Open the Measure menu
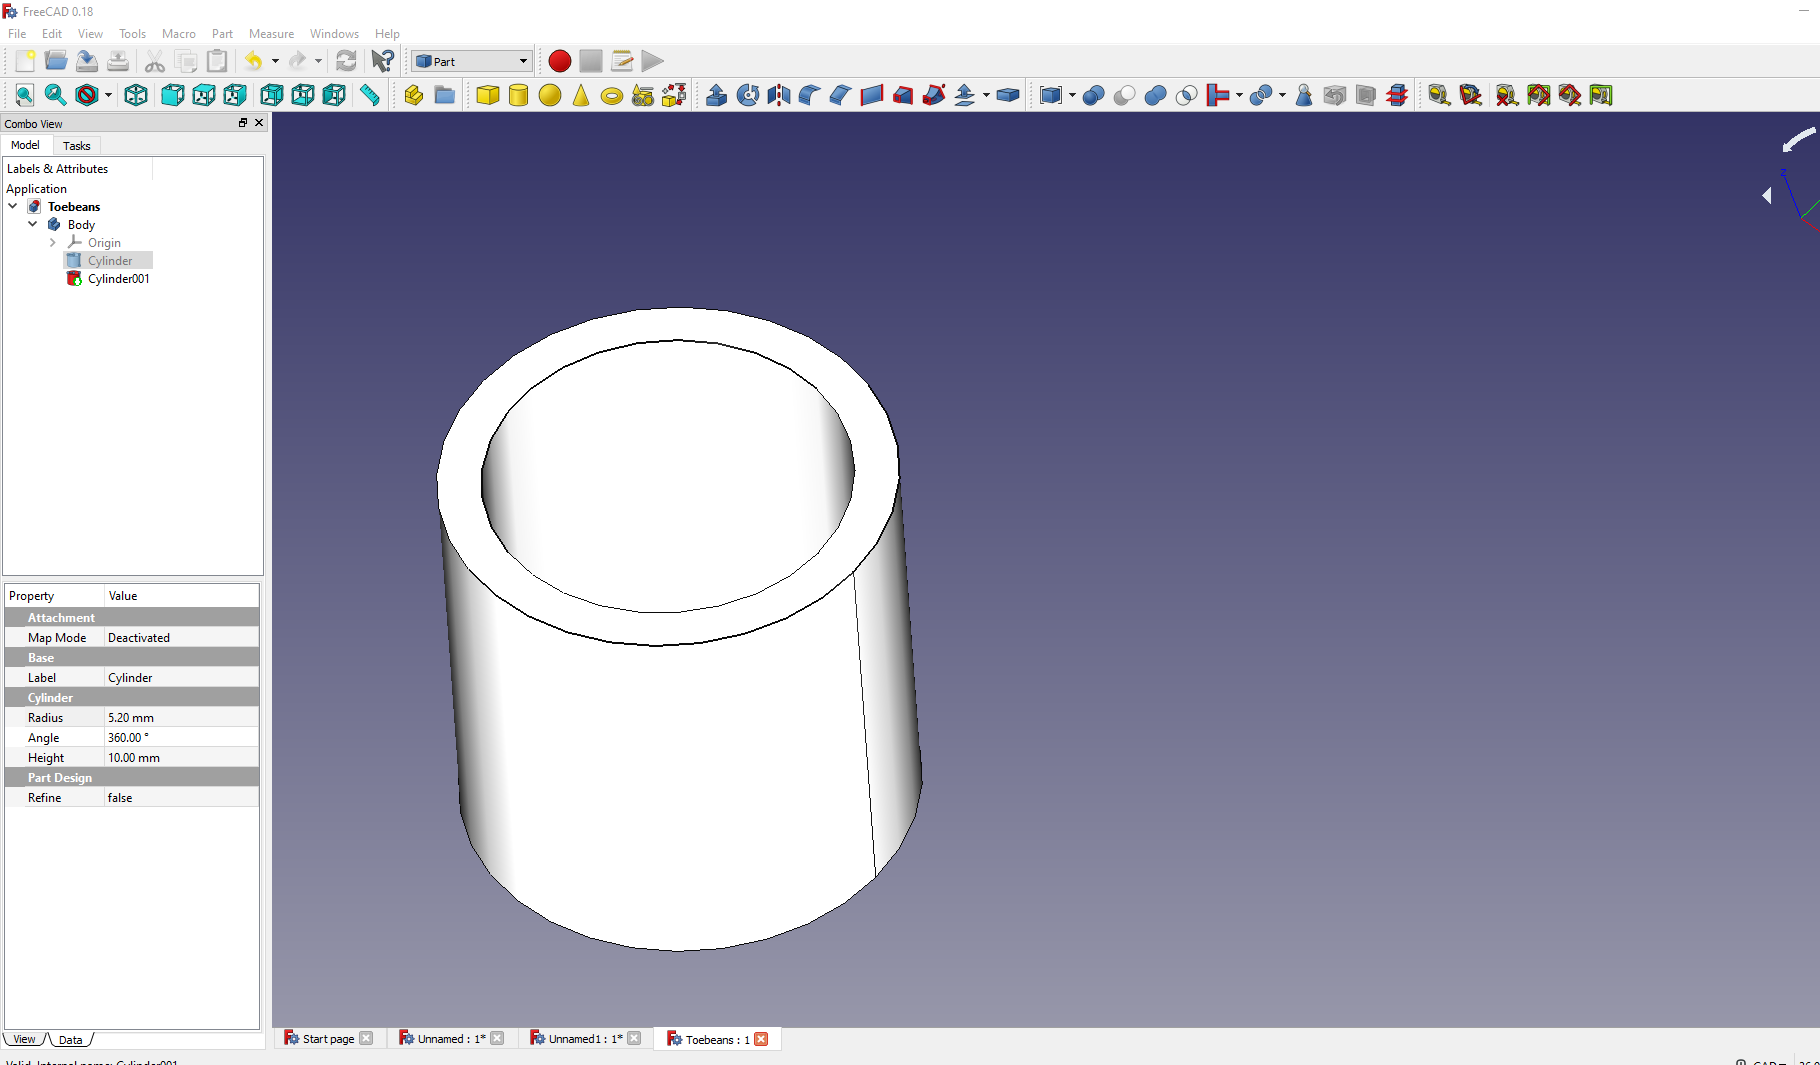This screenshot has height=1065, width=1820. [x=271, y=33]
